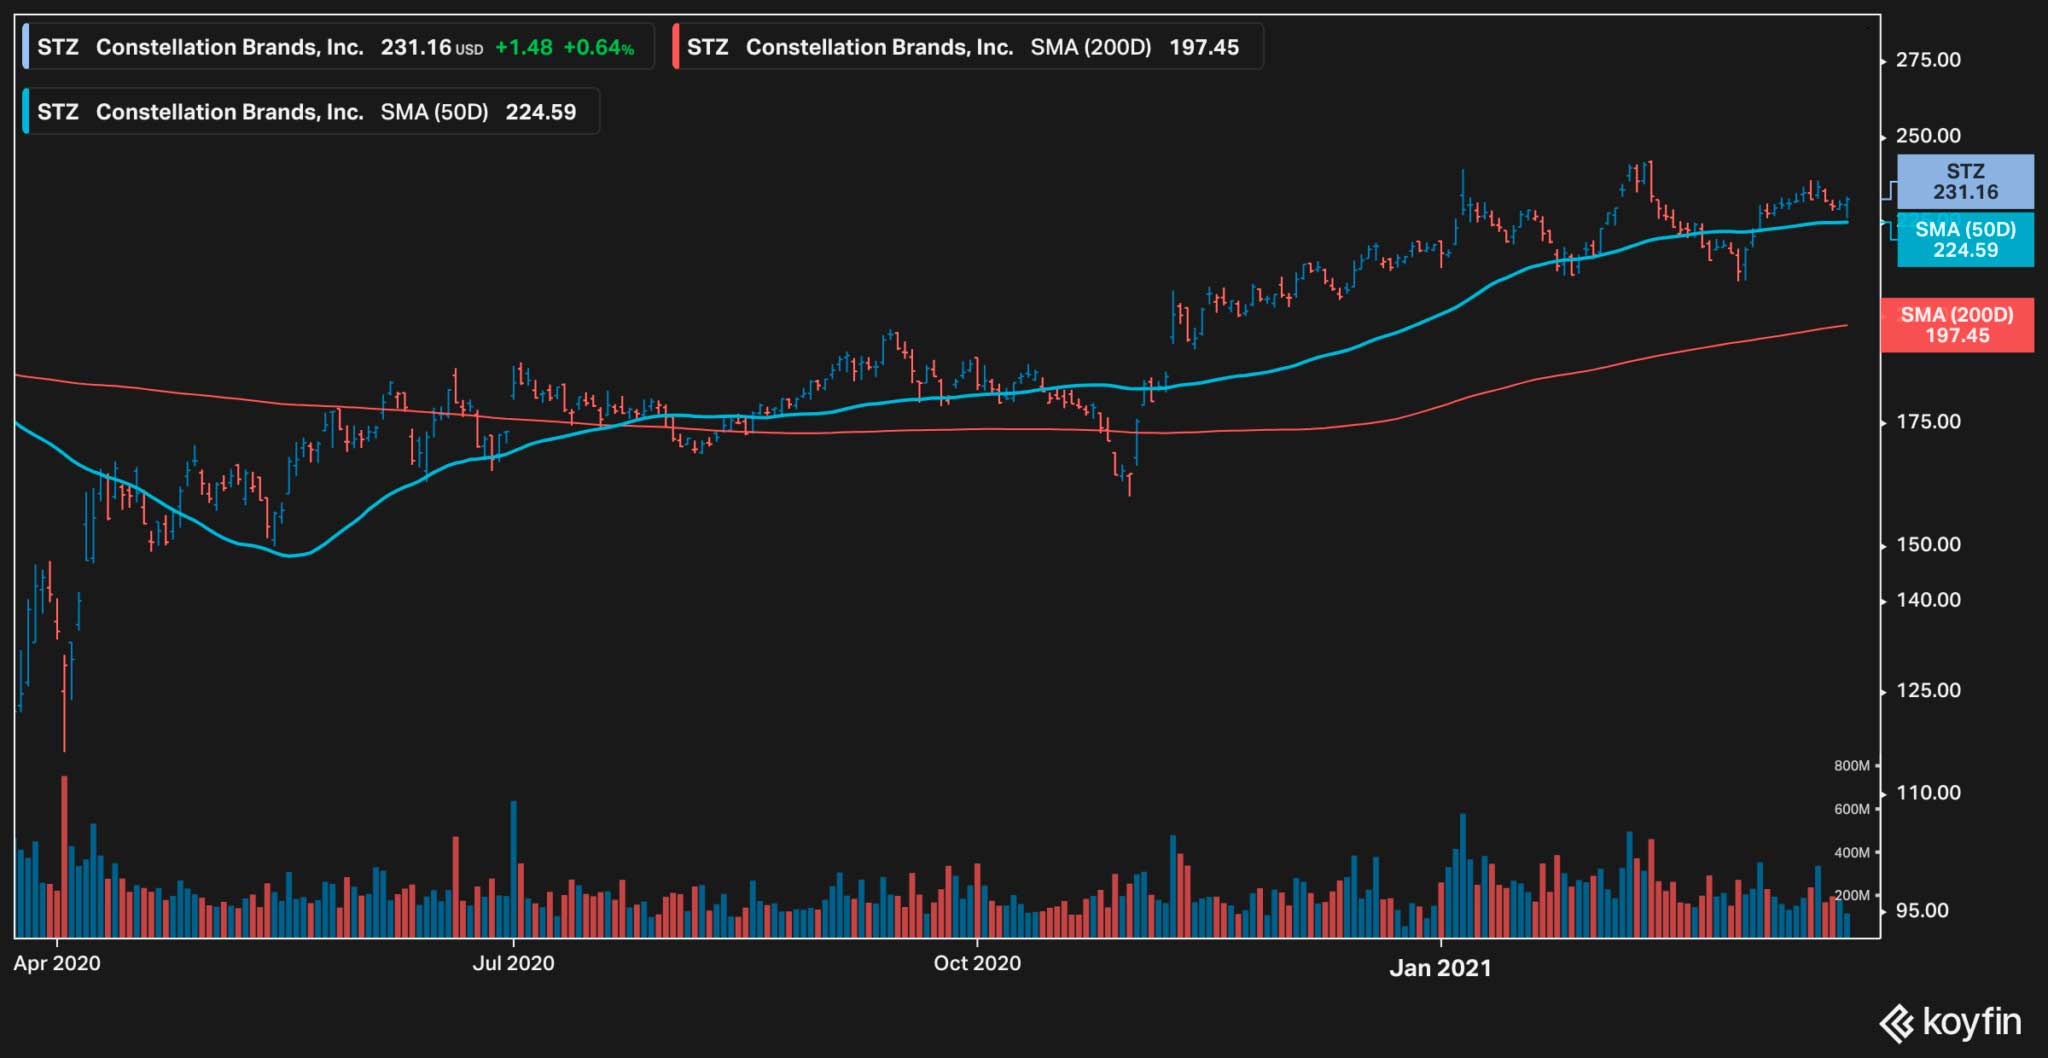This screenshot has width=2048, height=1058.
Task: Click the STZ price legend box
Action: 338,47
